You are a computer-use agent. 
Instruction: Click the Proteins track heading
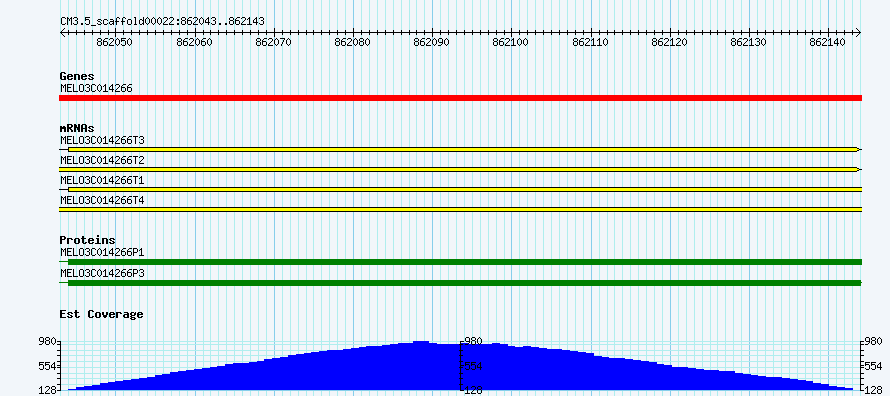[x=88, y=240]
